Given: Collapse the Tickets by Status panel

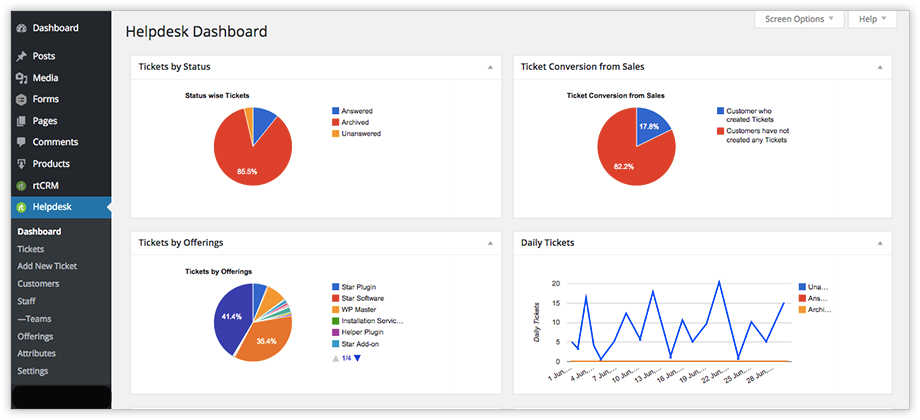Looking at the screenshot, I should point(490,67).
